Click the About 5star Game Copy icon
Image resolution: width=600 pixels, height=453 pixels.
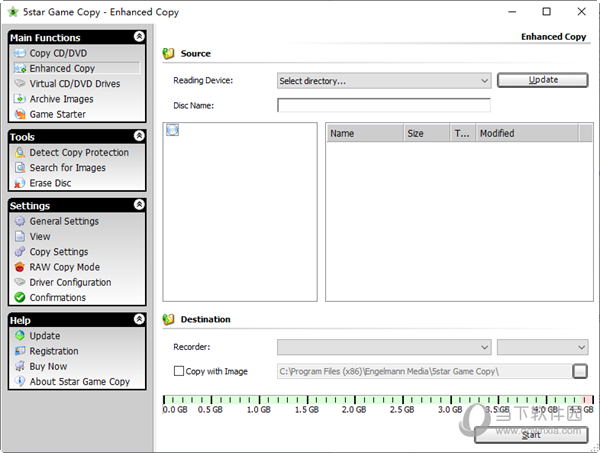20,381
